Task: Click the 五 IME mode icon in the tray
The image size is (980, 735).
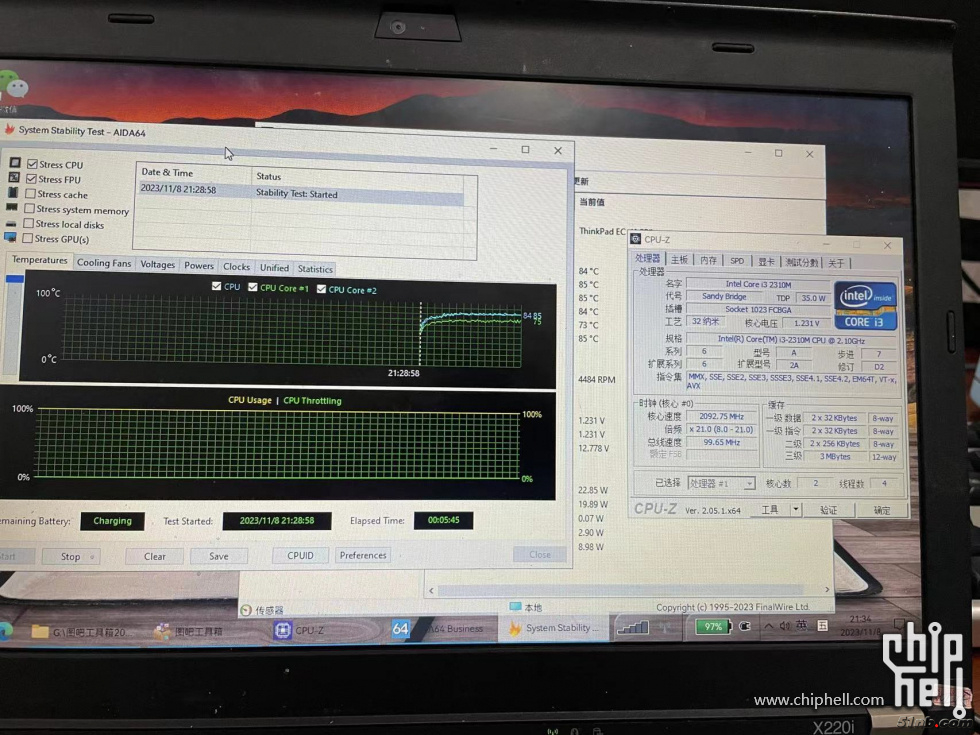Action: pyautogui.click(x=822, y=625)
